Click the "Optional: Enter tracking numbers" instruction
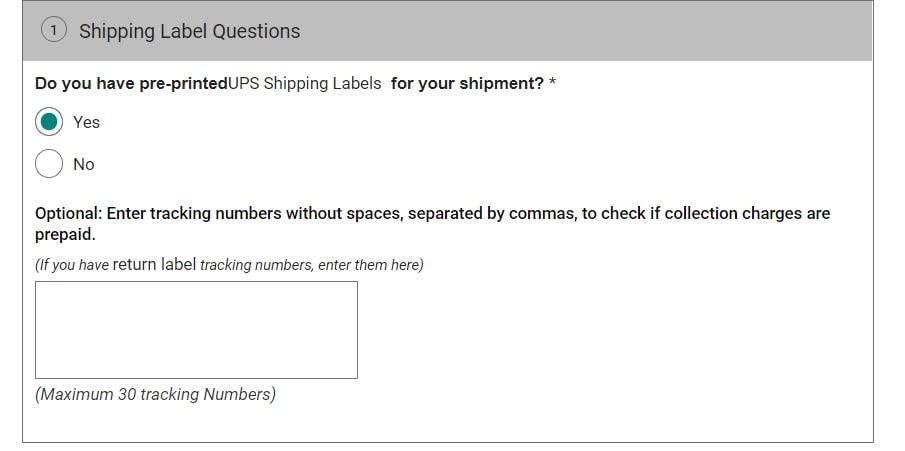Screen dimensions: 905x451 tap(158, 213)
